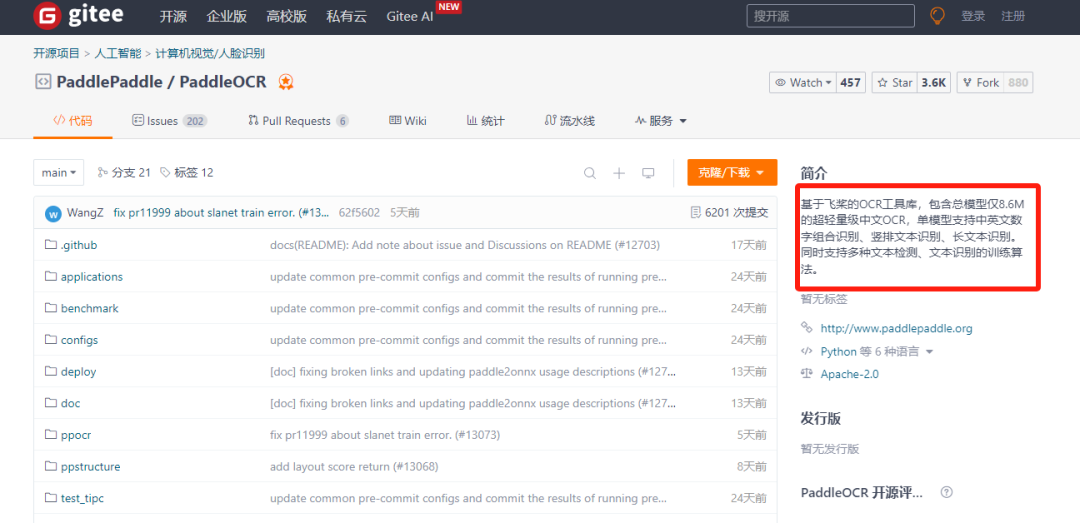Open the latest commit message 'fix pr11999 about slanet'
The image size is (1080, 523).
(221, 213)
